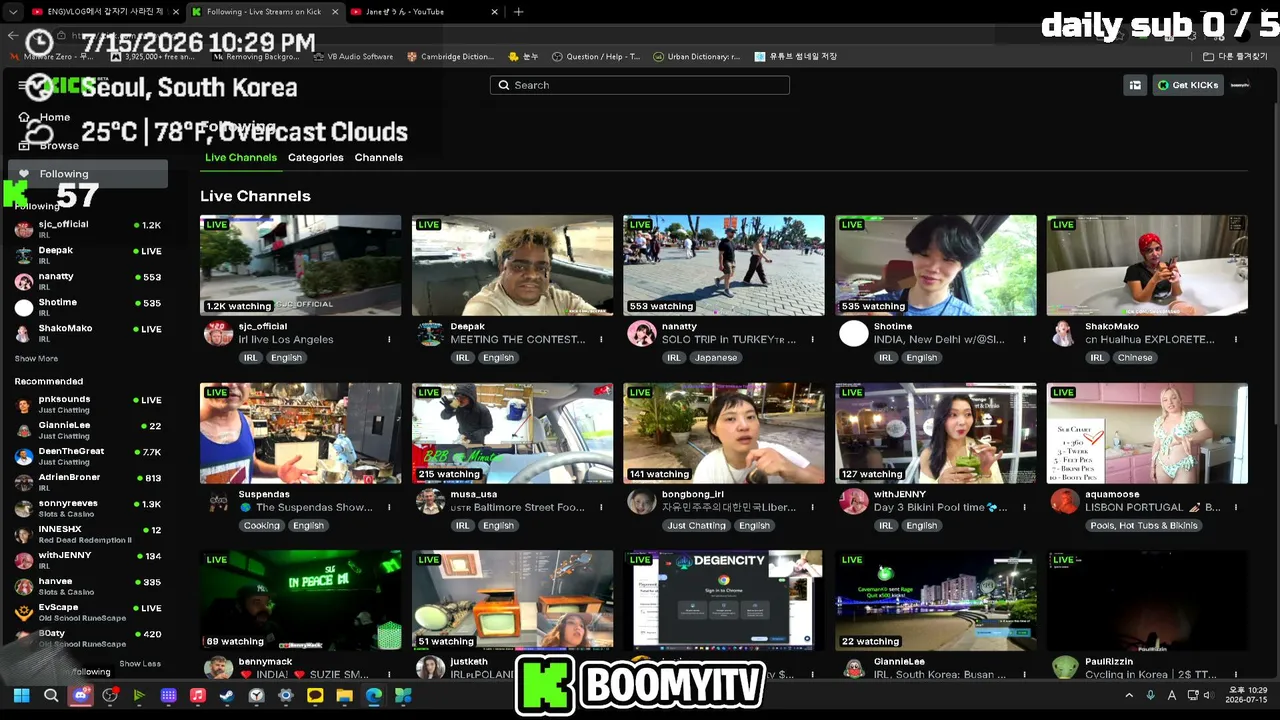Open the layout icon beside Get KICKs
Viewport: 1280px width, 720px height.
(x=1135, y=85)
